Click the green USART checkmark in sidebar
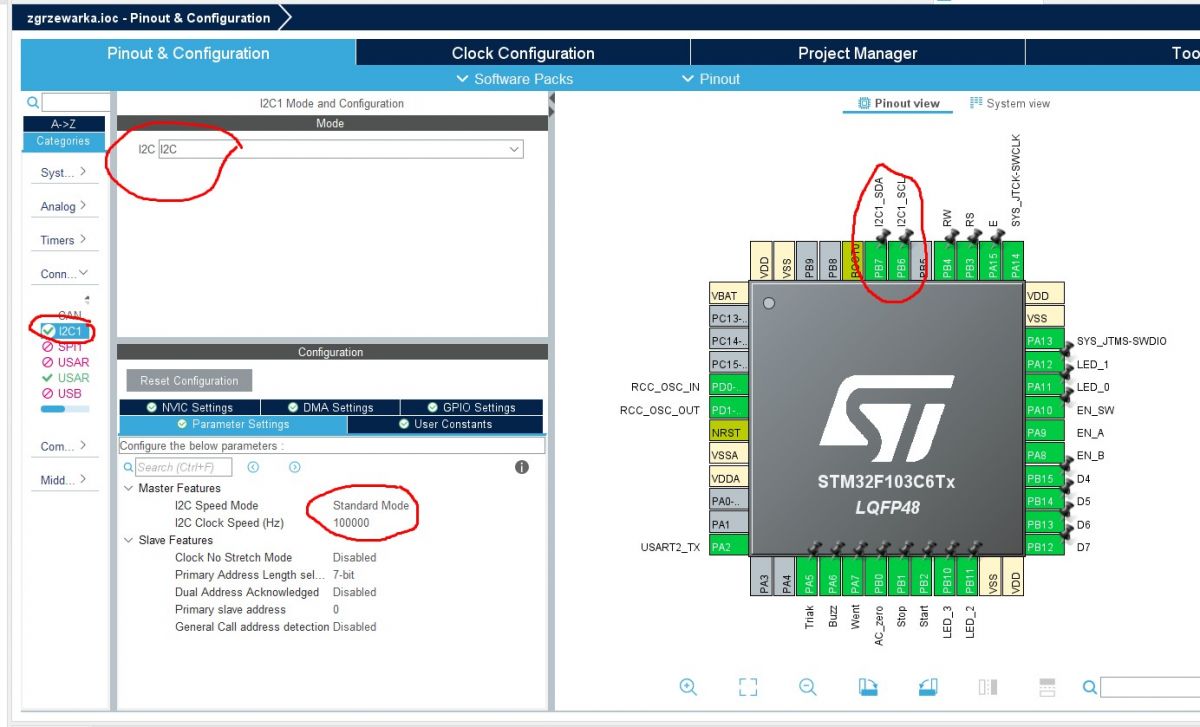The width and height of the screenshot is (1200, 727). pyautogui.click(x=47, y=377)
